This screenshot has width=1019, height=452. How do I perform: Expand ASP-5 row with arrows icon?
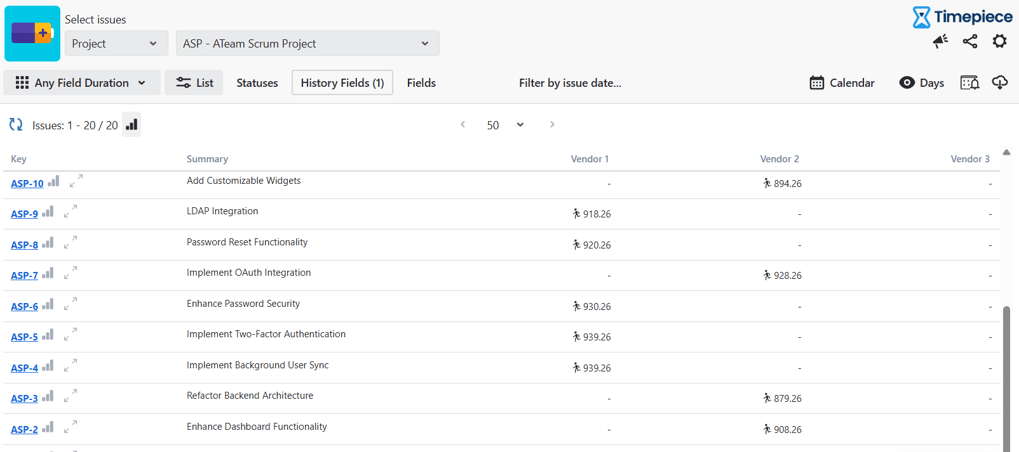71,335
